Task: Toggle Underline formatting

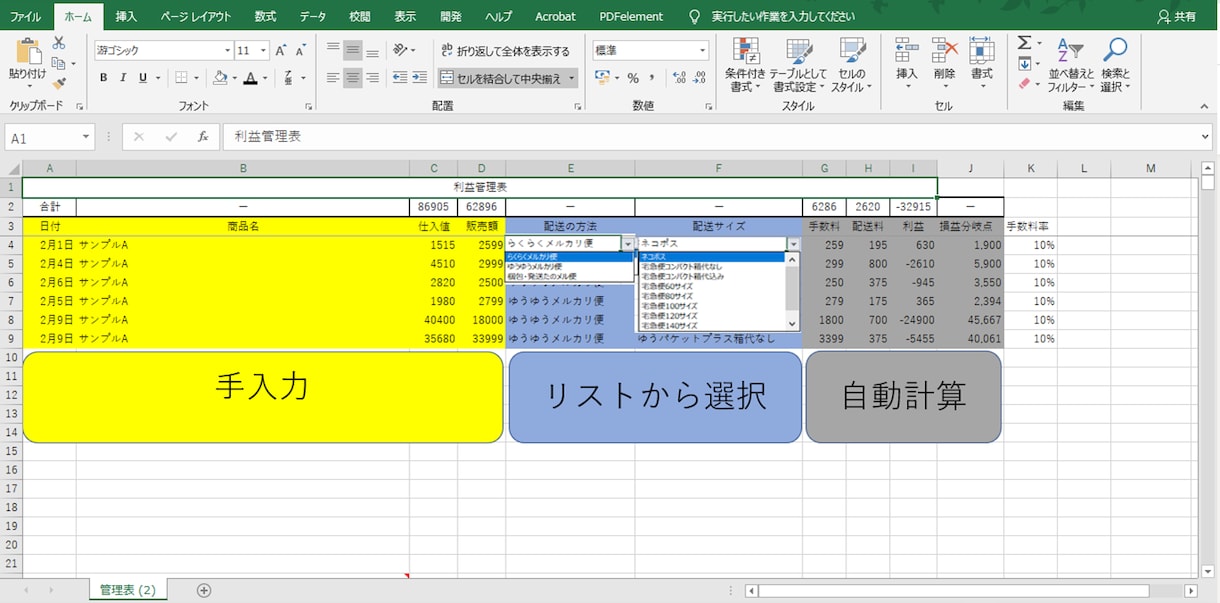Action: click(x=143, y=78)
